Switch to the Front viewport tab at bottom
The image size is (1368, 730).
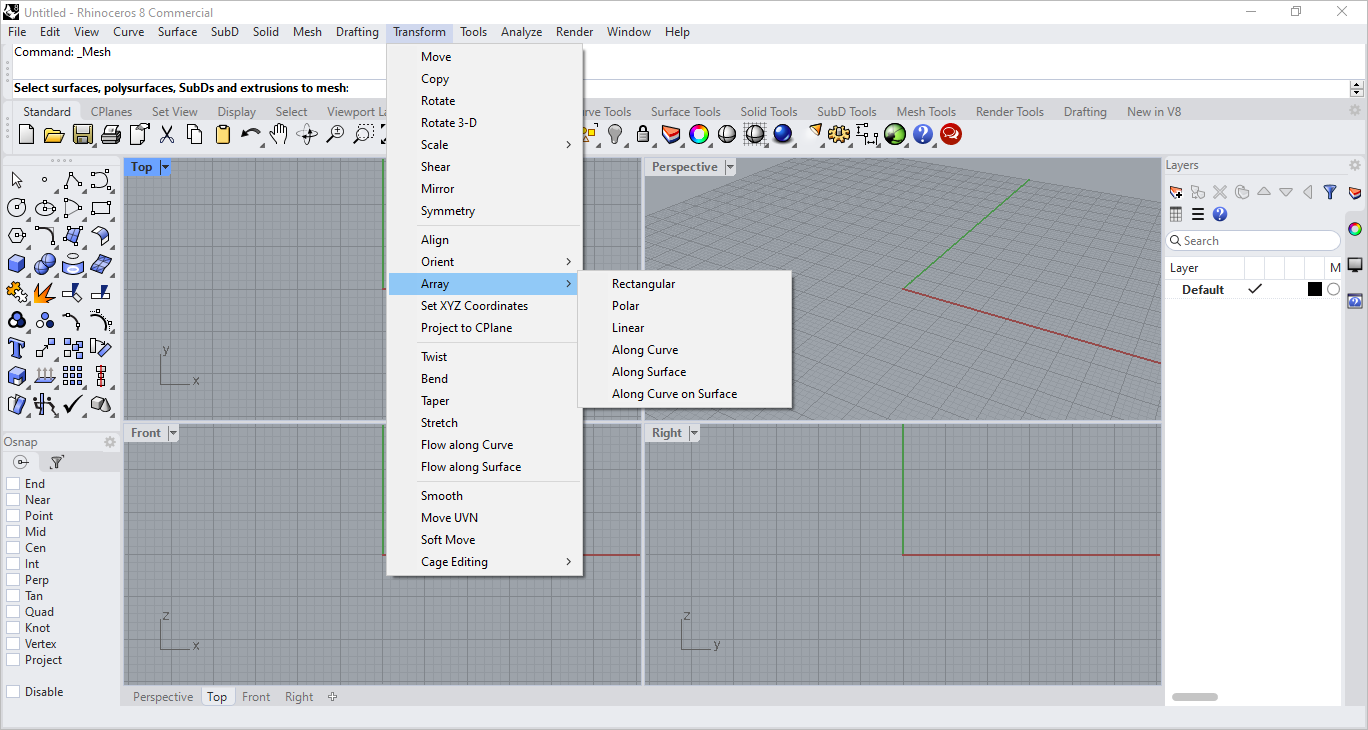tap(256, 697)
